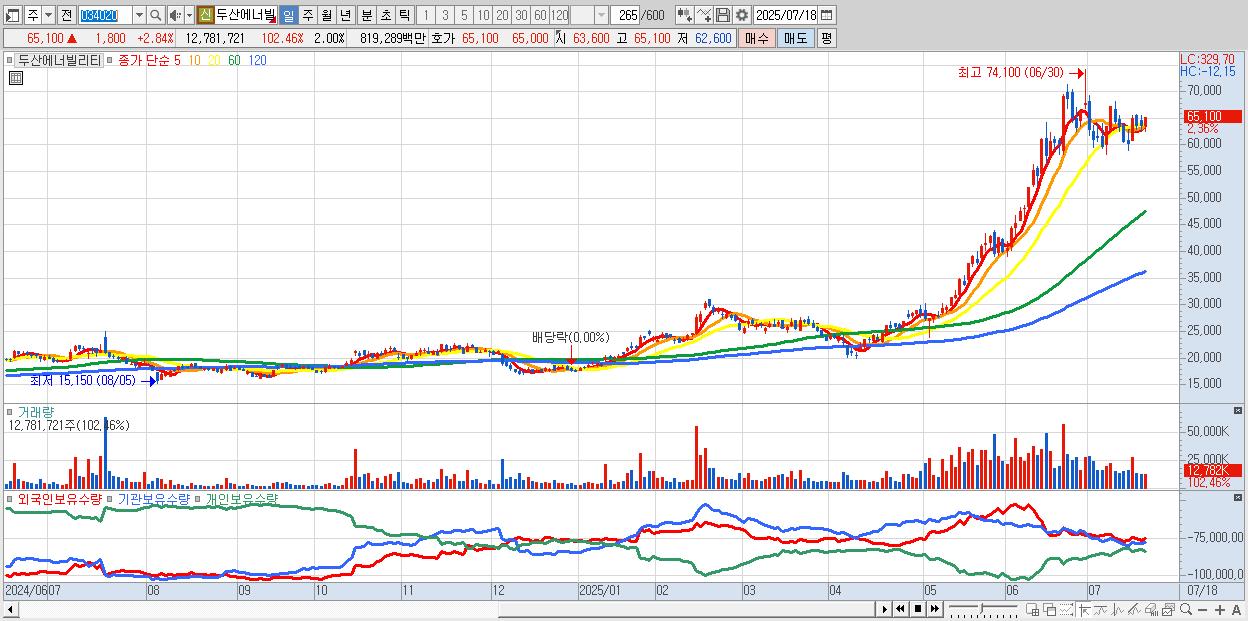
Task: Click the minus zoom-out icon at bottom
Action: [x=1202, y=610]
